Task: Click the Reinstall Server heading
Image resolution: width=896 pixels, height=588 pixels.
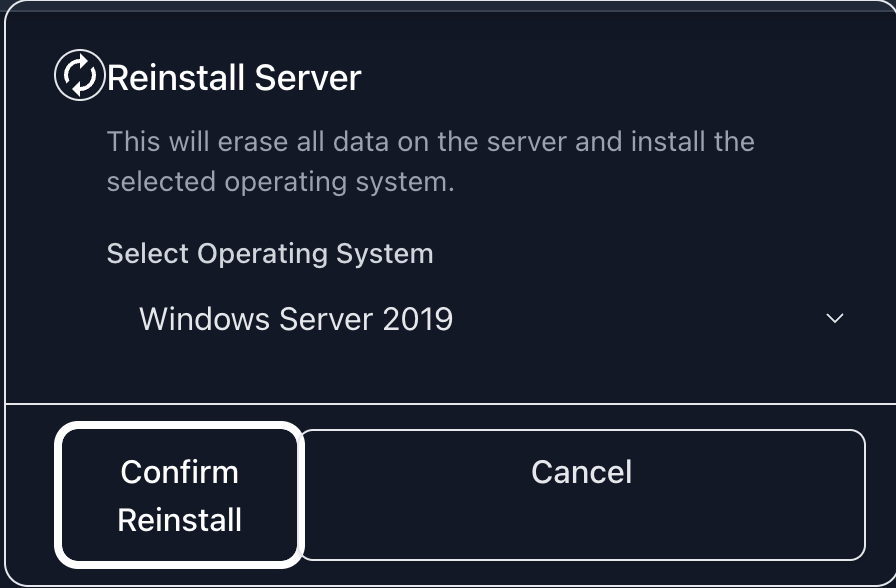Action: (234, 77)
